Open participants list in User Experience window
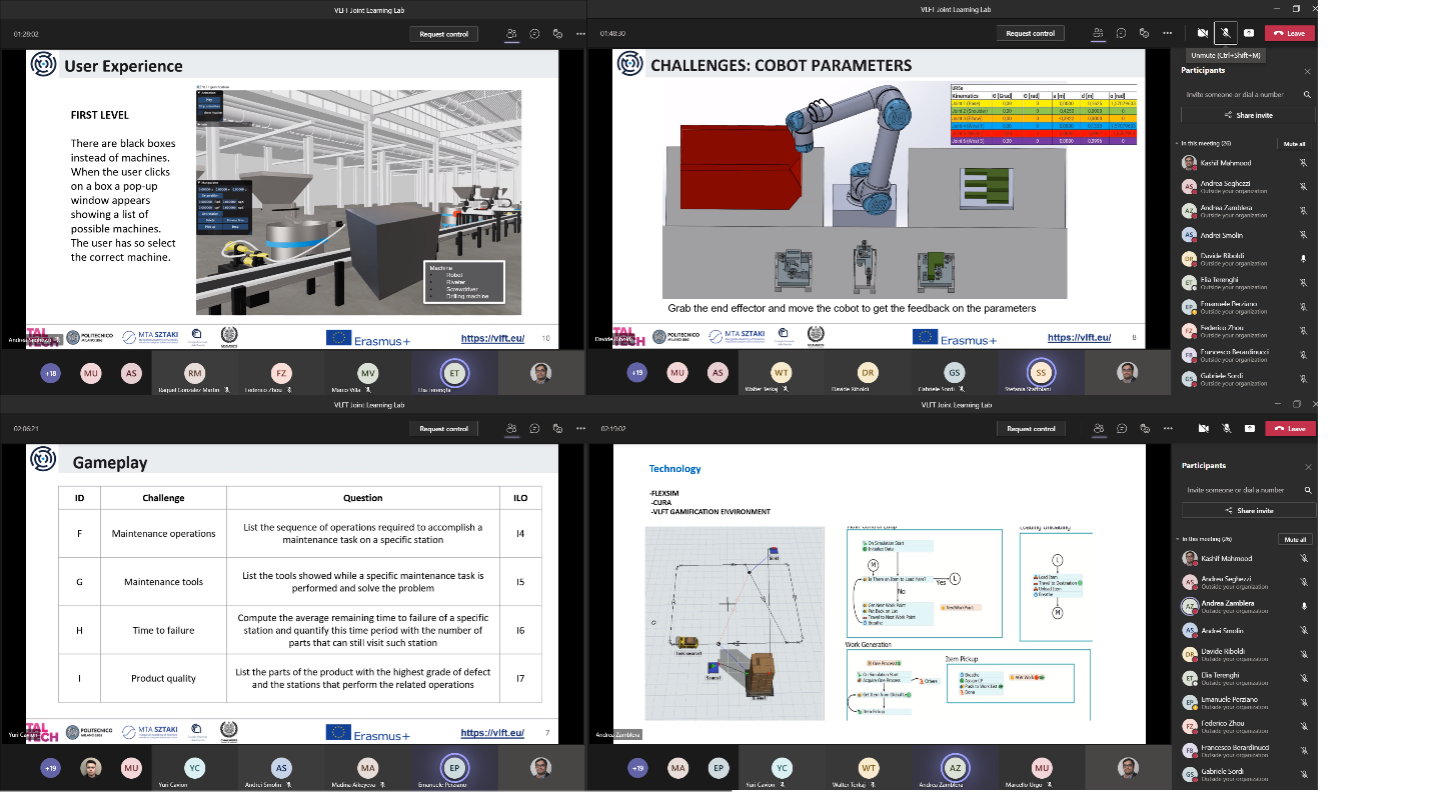 coord(511,33)
